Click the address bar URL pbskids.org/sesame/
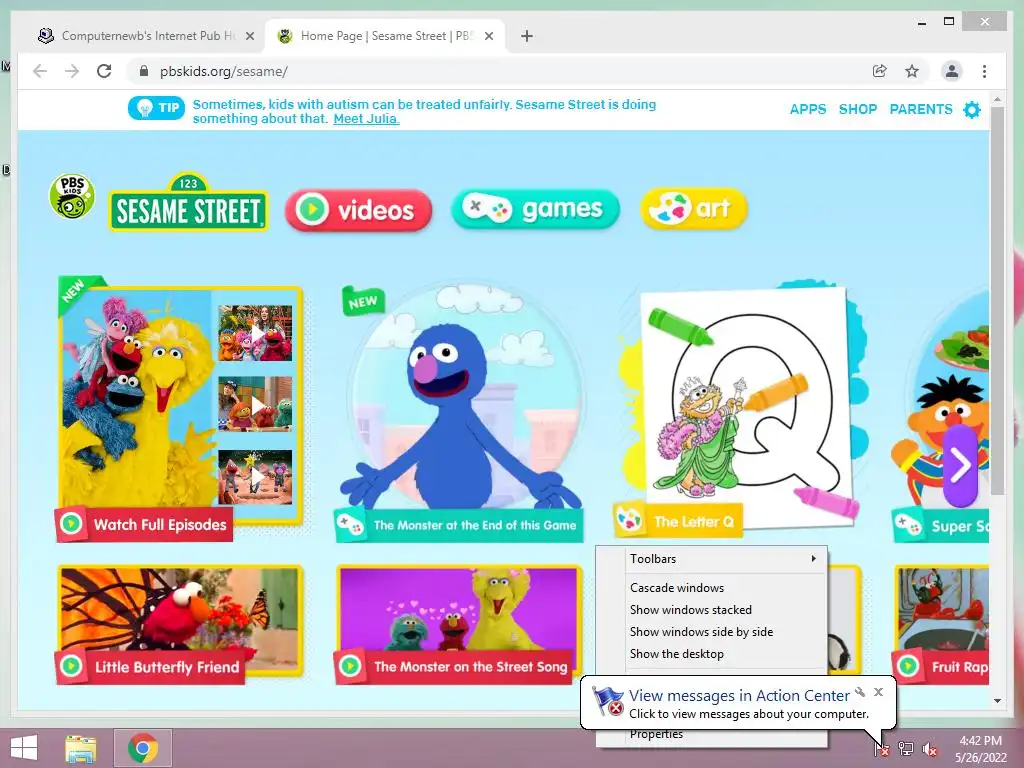This screenshot has width=1024, height=768. tap(223, 71)
